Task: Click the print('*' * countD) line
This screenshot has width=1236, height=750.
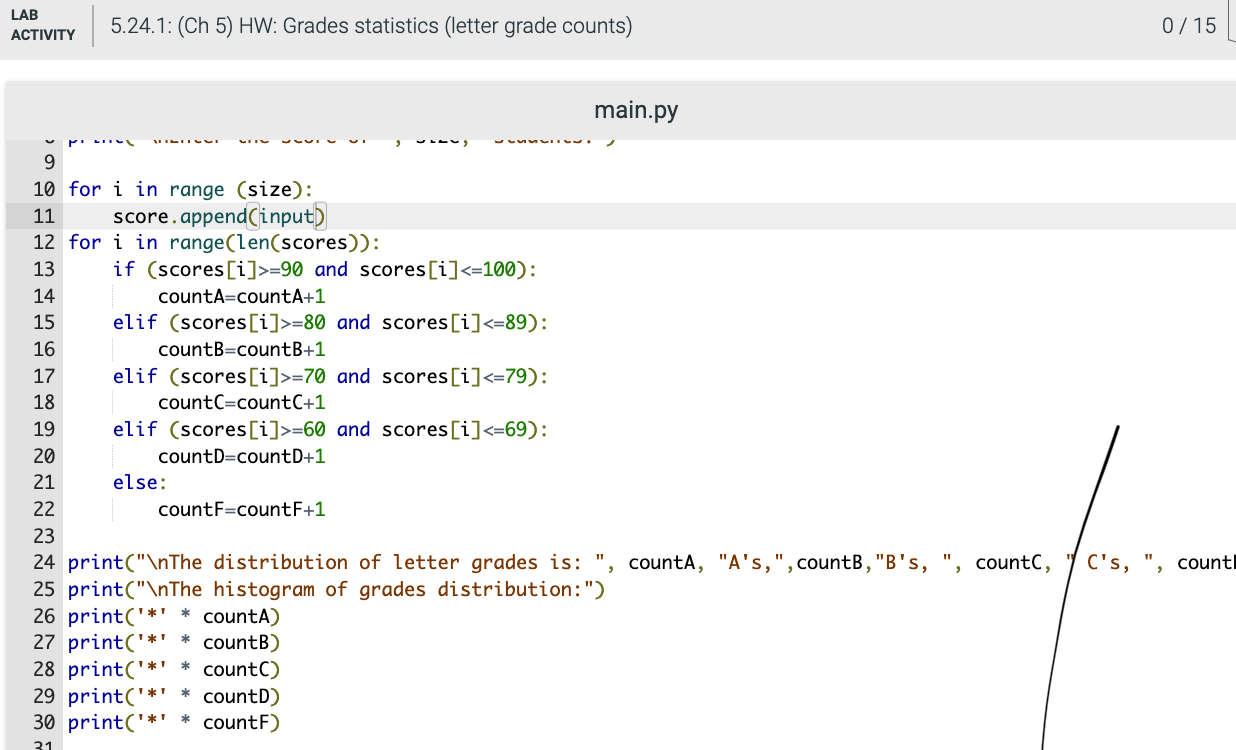Action: pyautogui.click(x=174, y=696)
